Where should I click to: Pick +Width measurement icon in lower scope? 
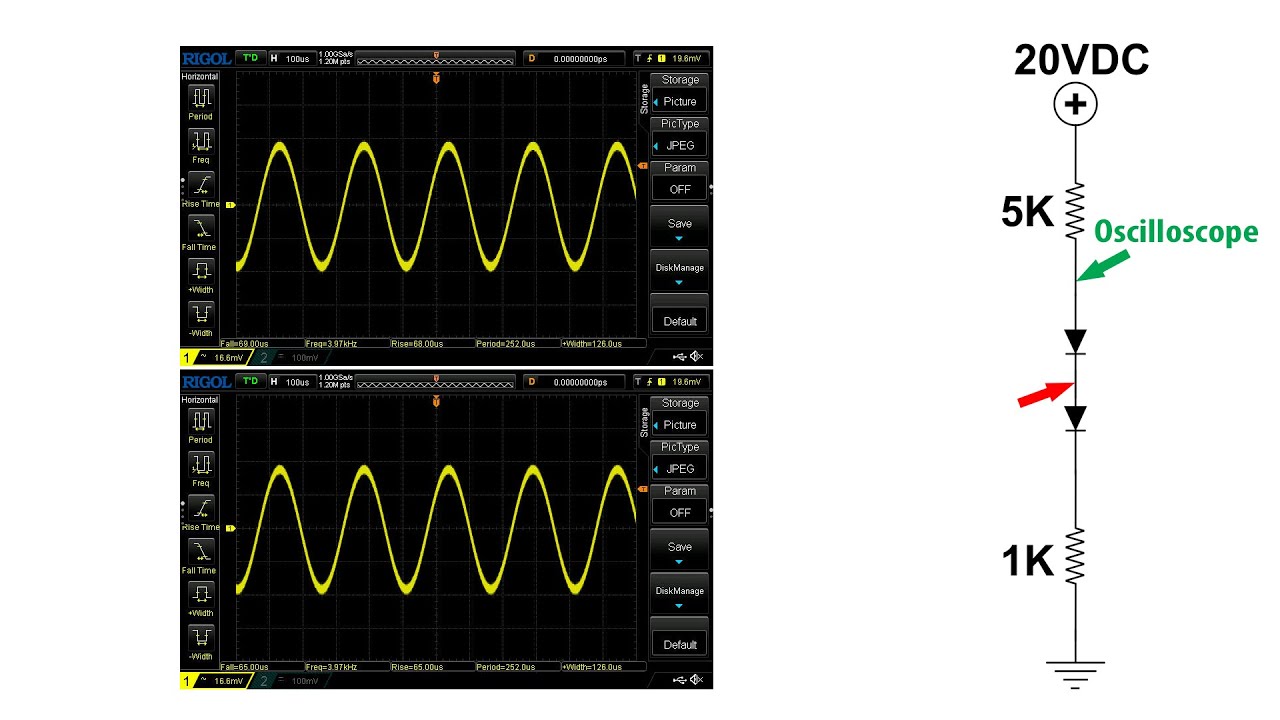click(202, 593)
